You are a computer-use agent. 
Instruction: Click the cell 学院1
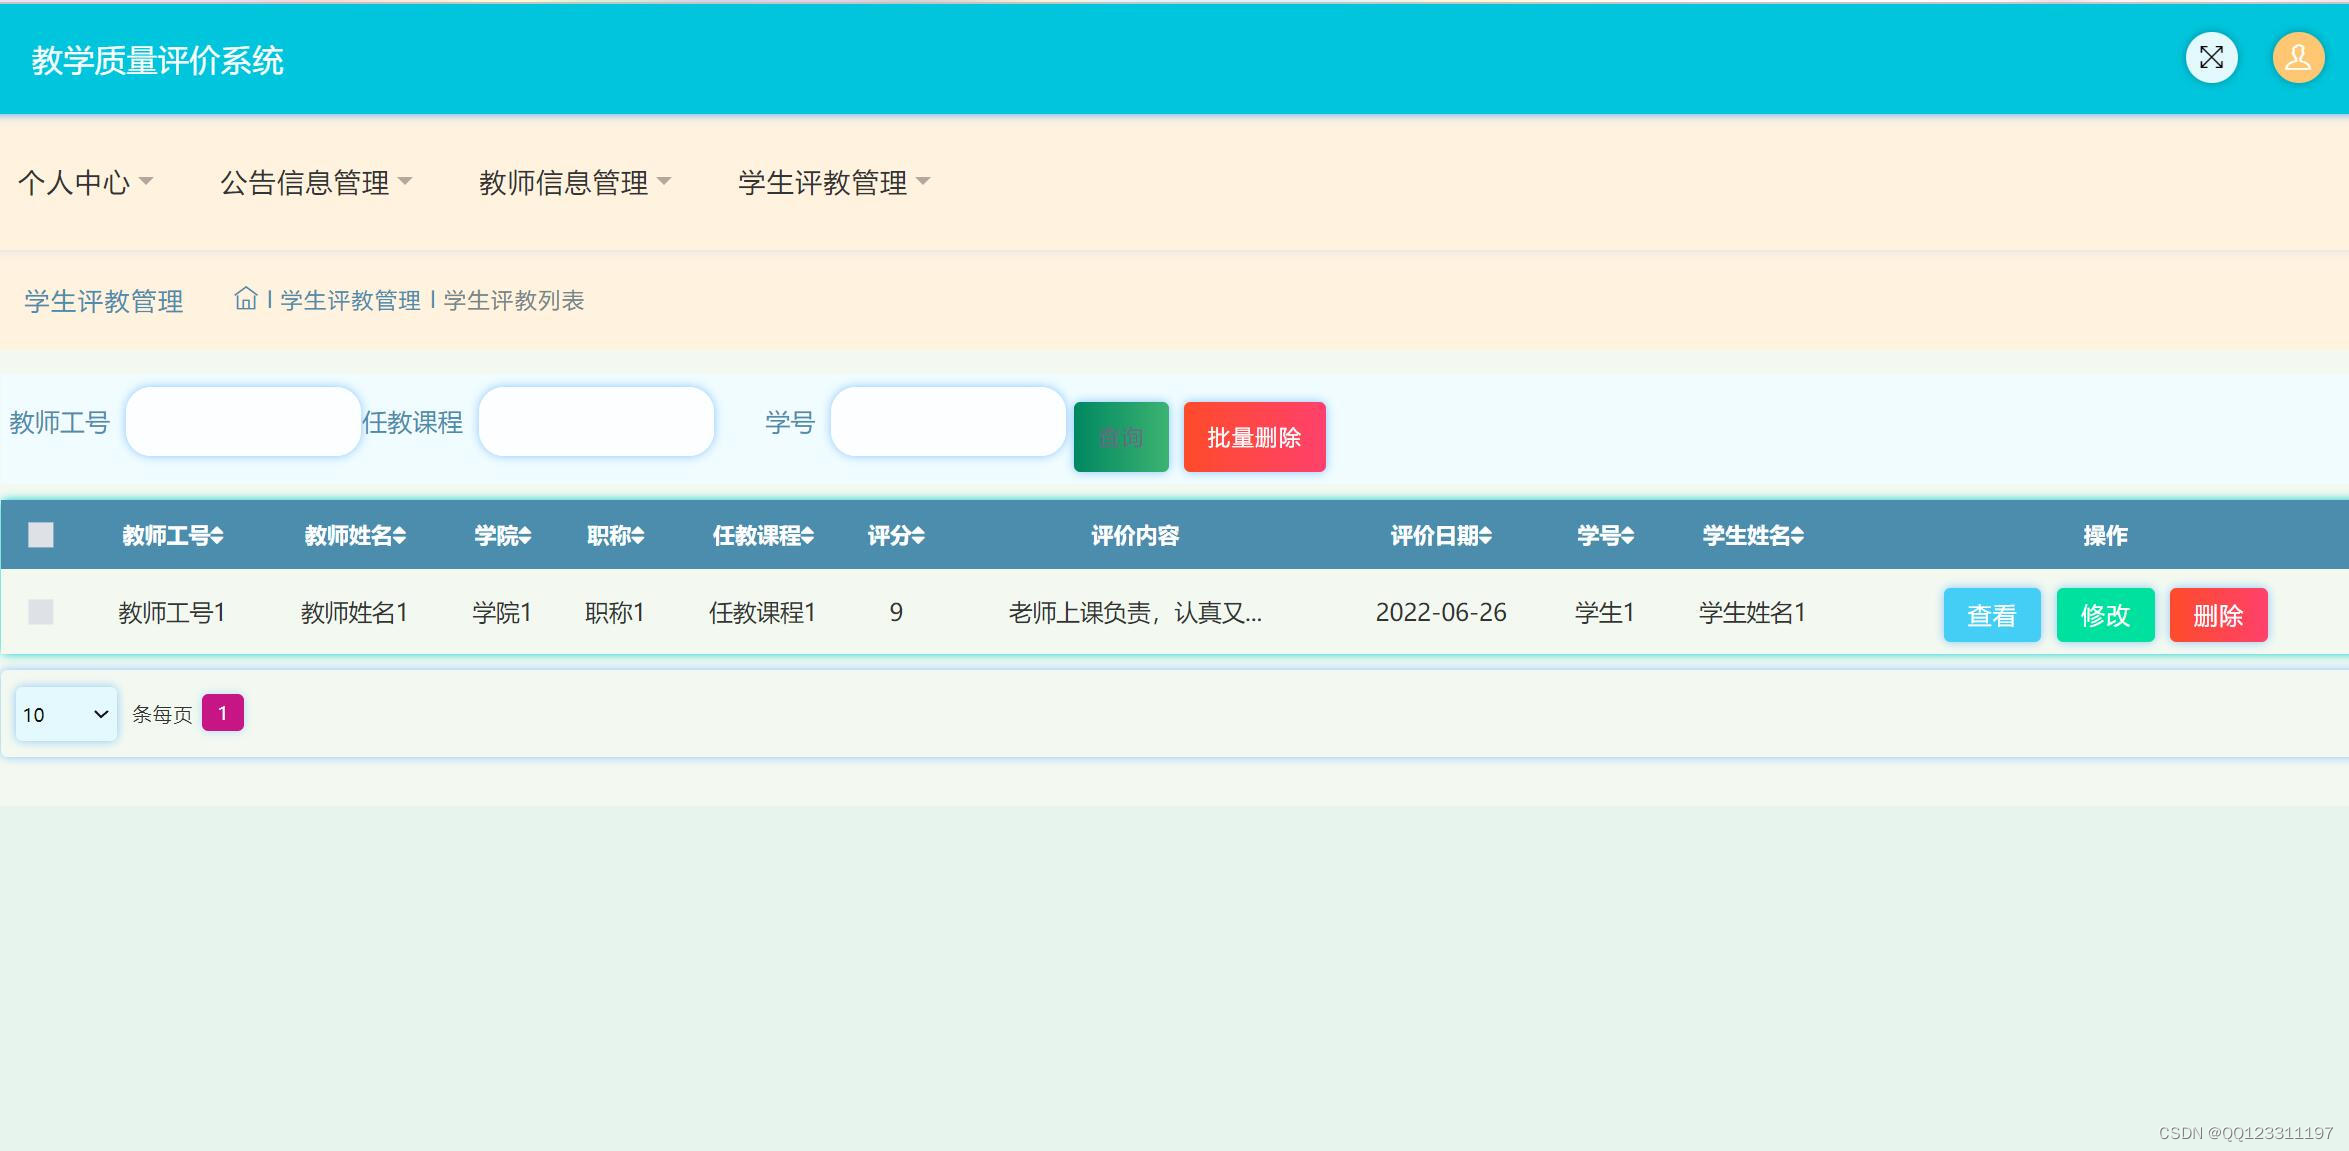[502, 612]
